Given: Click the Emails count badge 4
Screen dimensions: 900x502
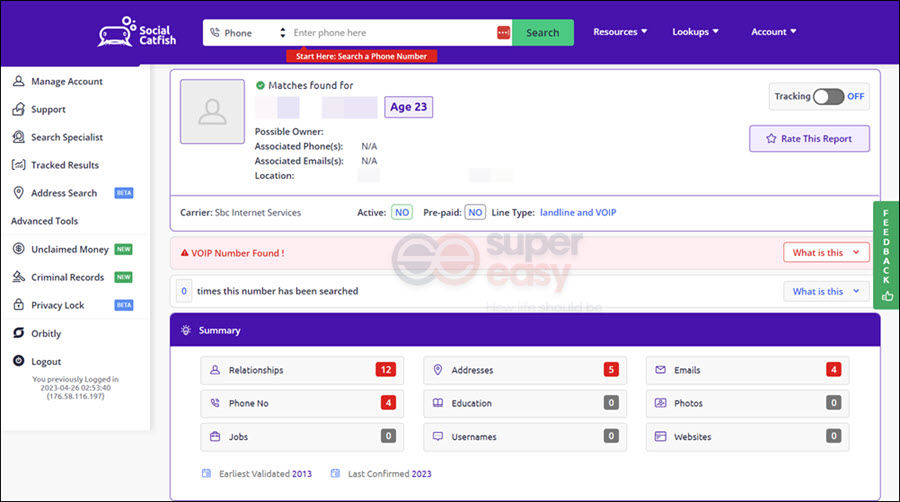Looking at the screenshot, I should pyautogui.click(x=833, y=370).
